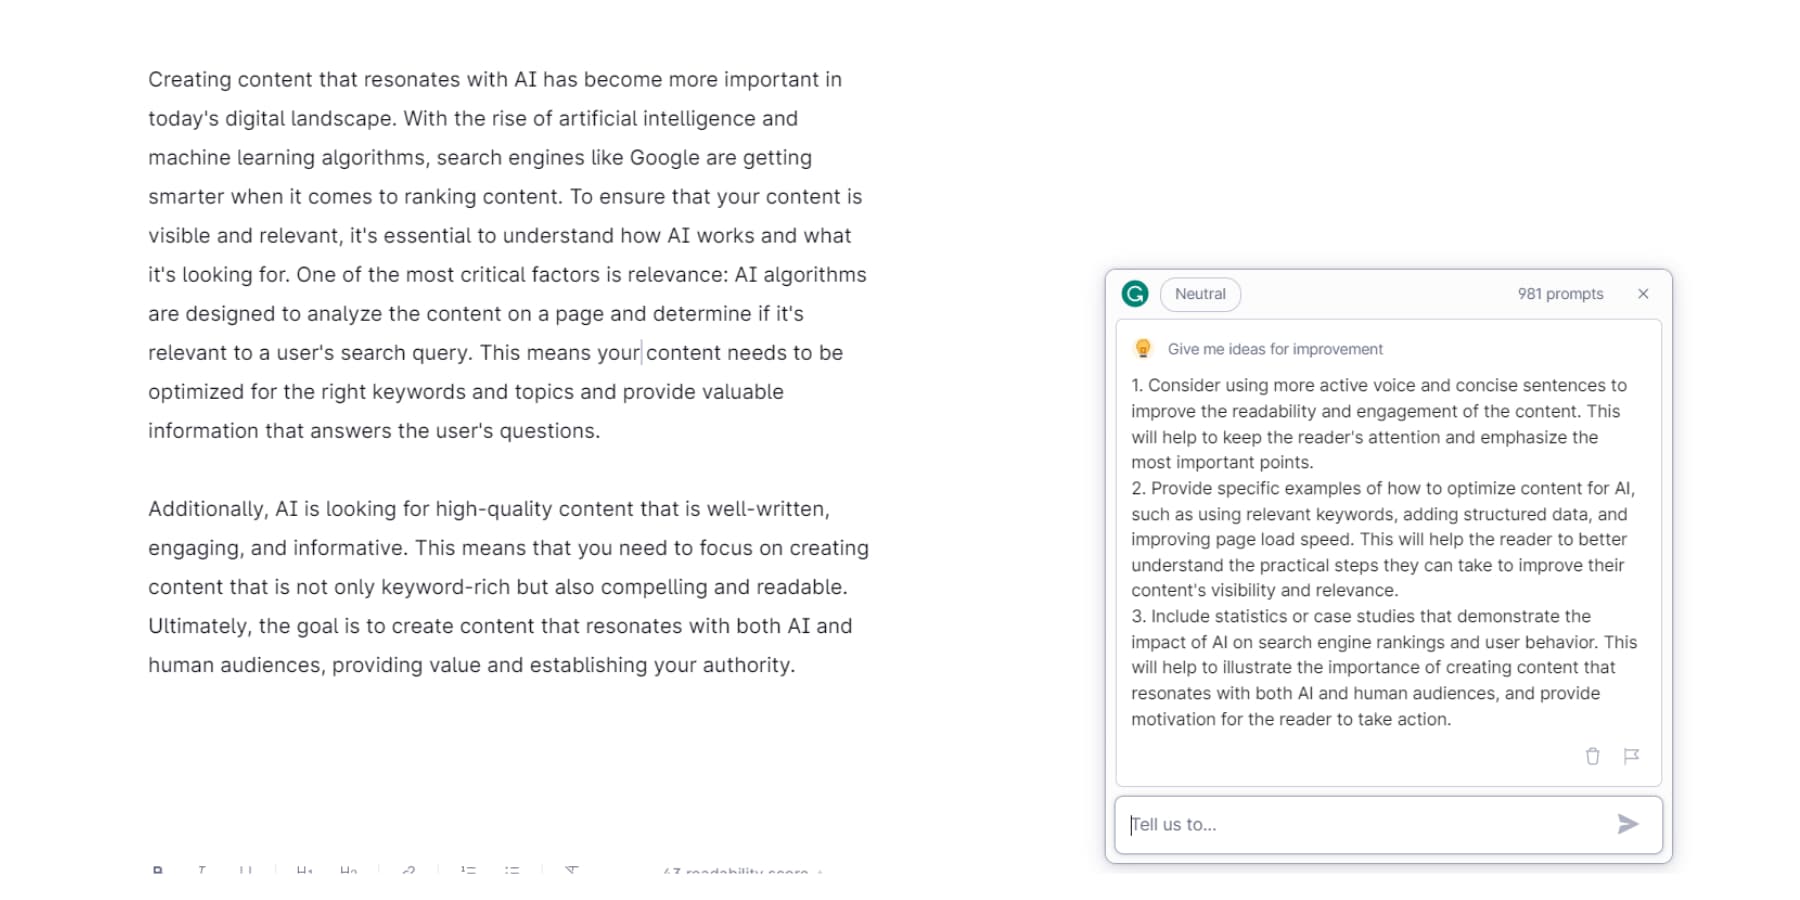
Task: Apply H2 heading style
Action: click(x=348, y=872)
